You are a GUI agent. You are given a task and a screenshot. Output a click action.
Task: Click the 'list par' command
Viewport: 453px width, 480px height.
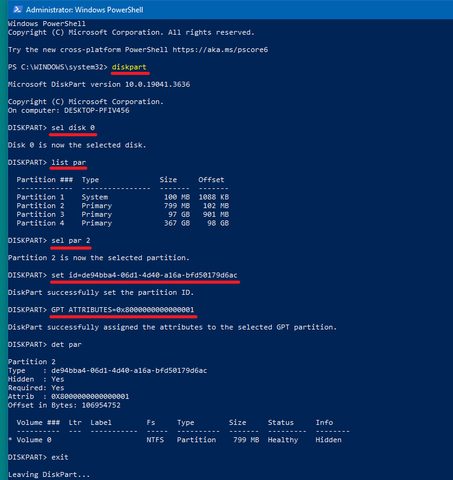[69, 162]
